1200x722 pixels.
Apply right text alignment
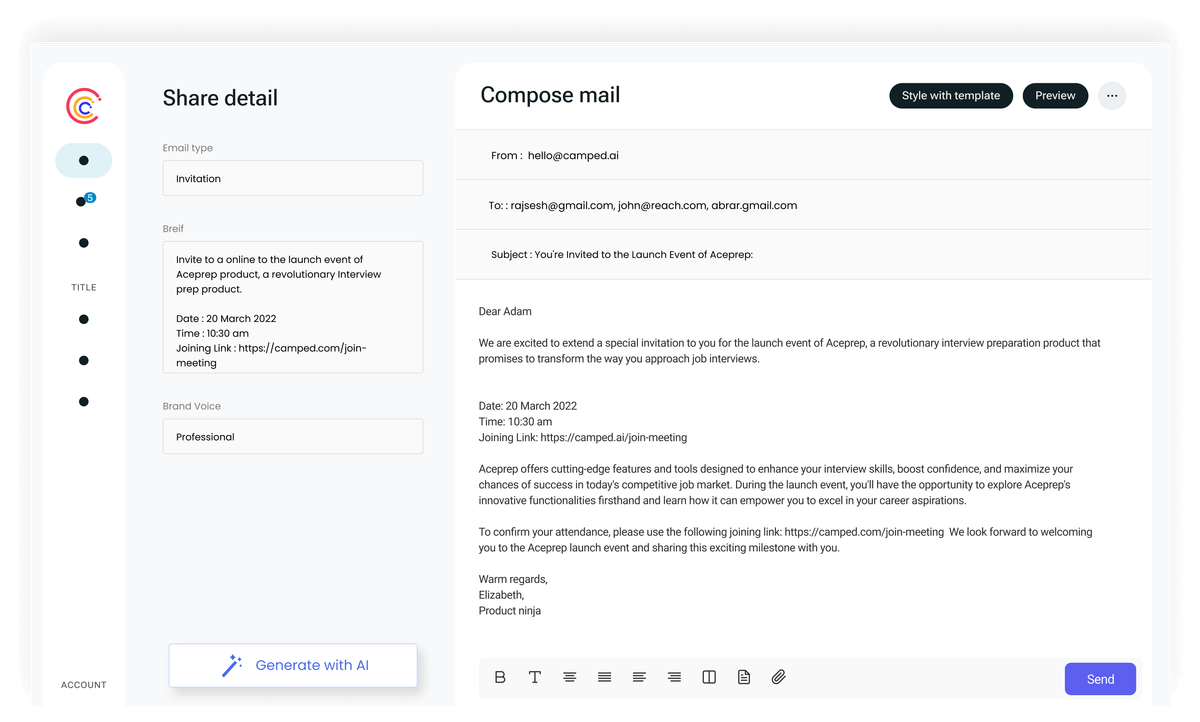(674, 677)
